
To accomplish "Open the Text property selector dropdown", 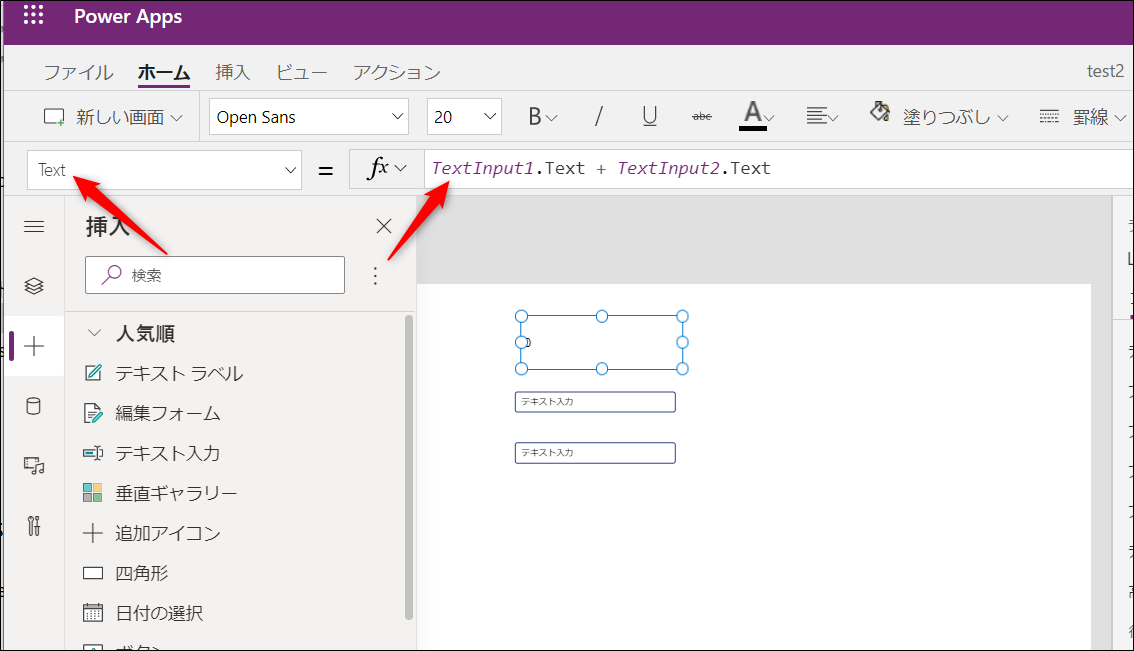I will pyautogui.click(x=164, y=170).
